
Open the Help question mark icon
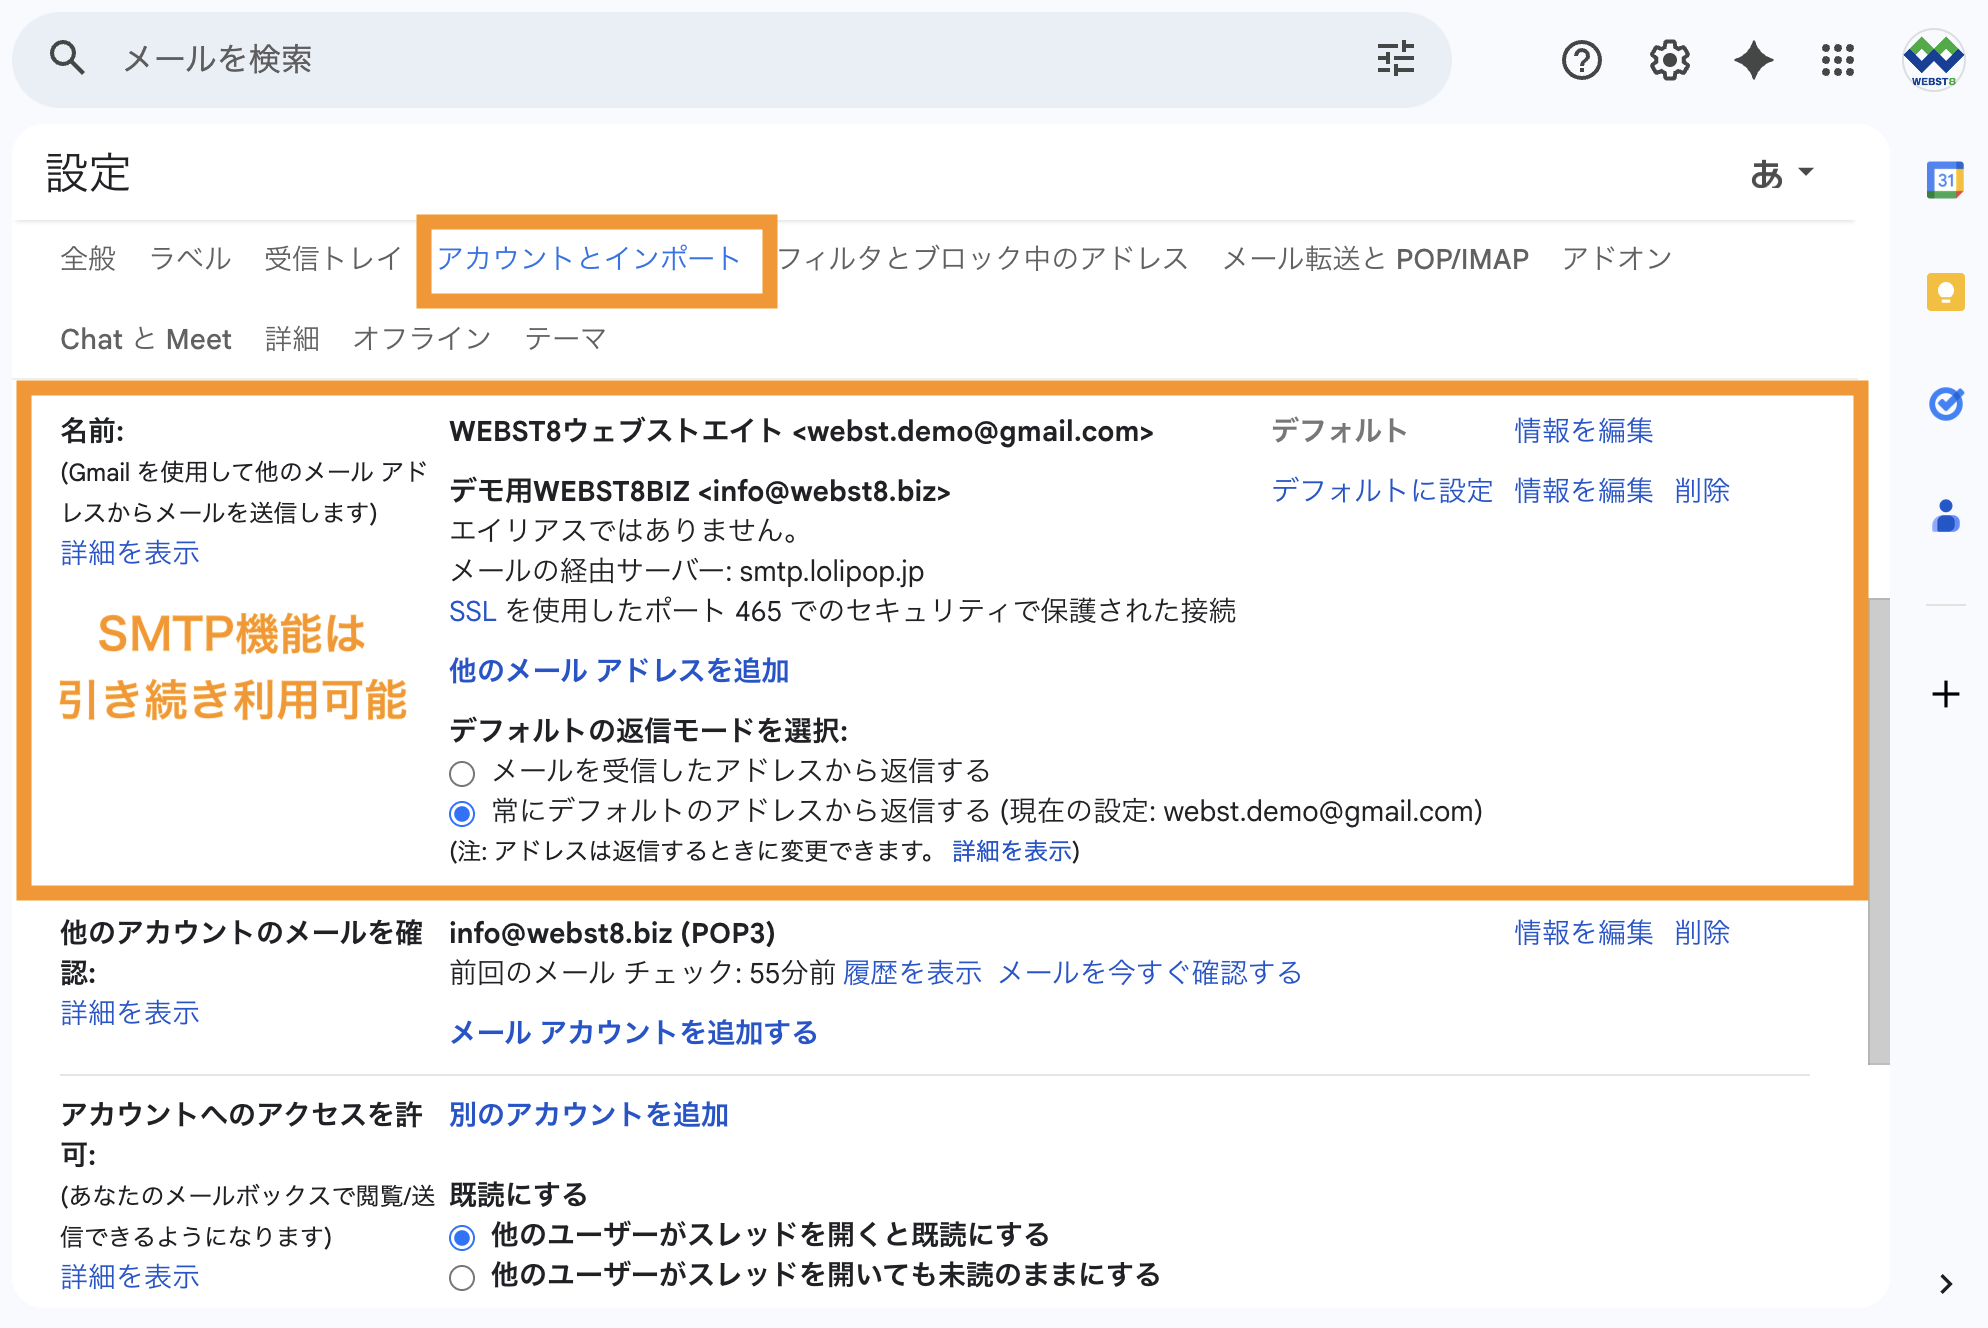point(1581,60)
